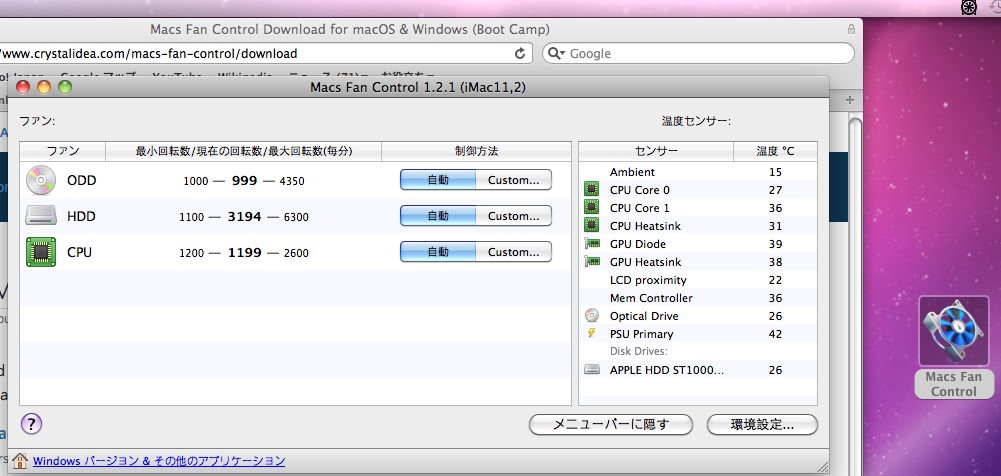1001x476 pixels.
Task: Select the CPU Core 1 sensor label
Action: coord(640,207)
